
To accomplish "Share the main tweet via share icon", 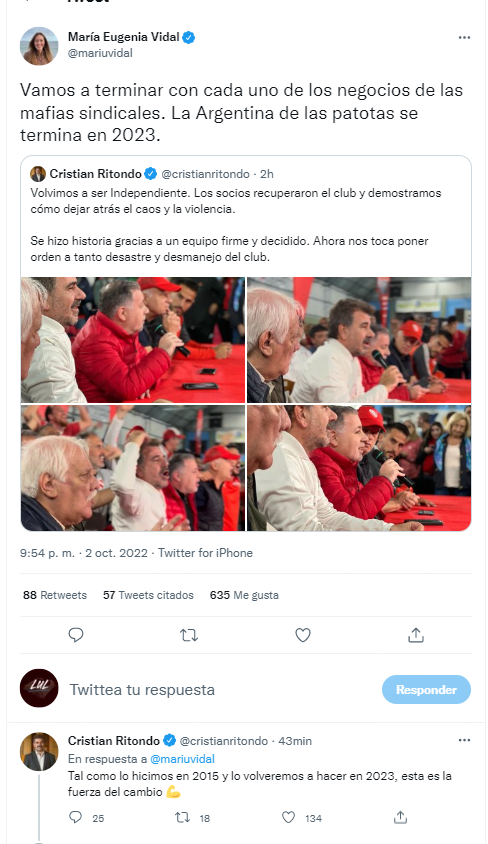I will tap(416, 635).
